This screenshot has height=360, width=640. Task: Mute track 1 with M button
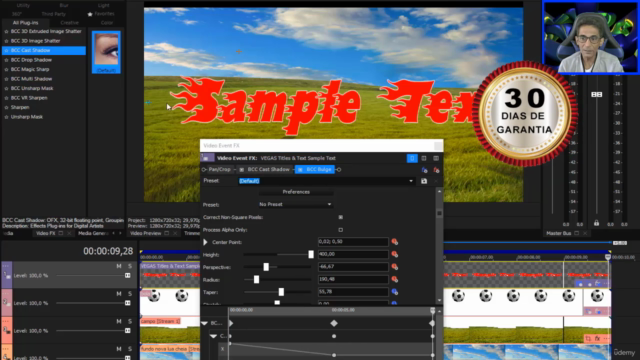pyautogui.click(x=119, y=266)
